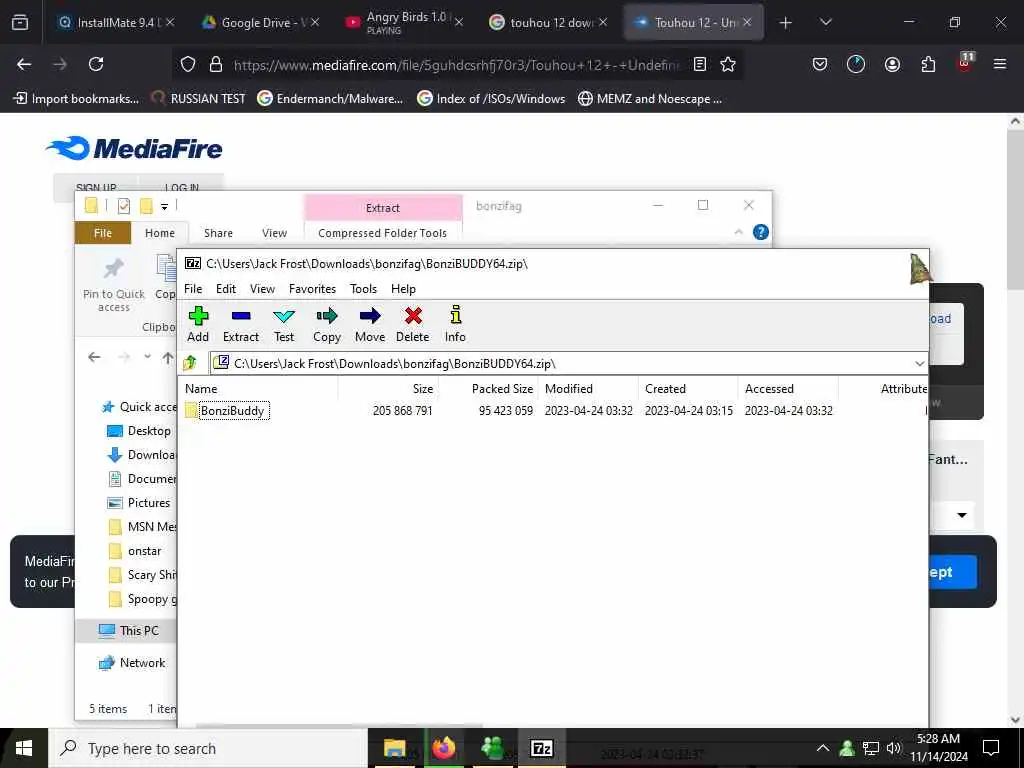This screenshot has width=1024, height=768.
Task: Open a new browser tab
Action: click(786, 23)
